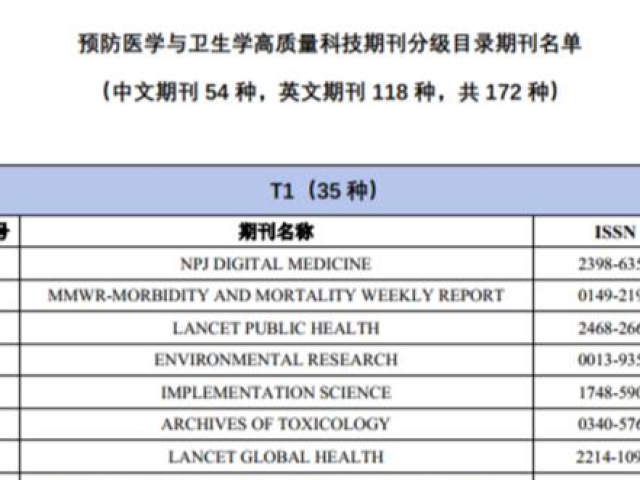Click the 期刊名称 column header
Screen dimensions: 640x480
pos(276,232)
